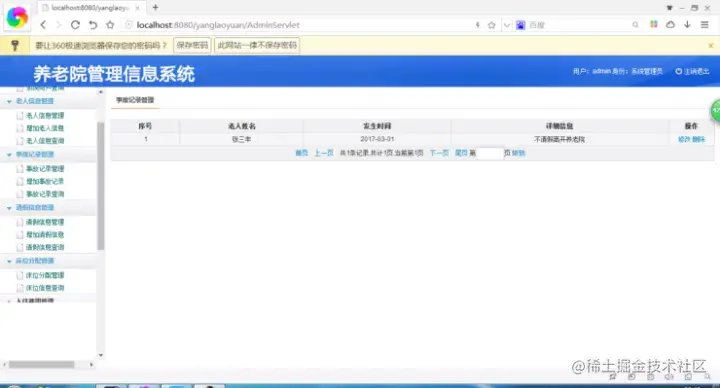Click the star icon beside the refresh buttons
Image resolution: width=720 pixels, height=388 pixels.
pyautogui.click(x=110, y=25)
